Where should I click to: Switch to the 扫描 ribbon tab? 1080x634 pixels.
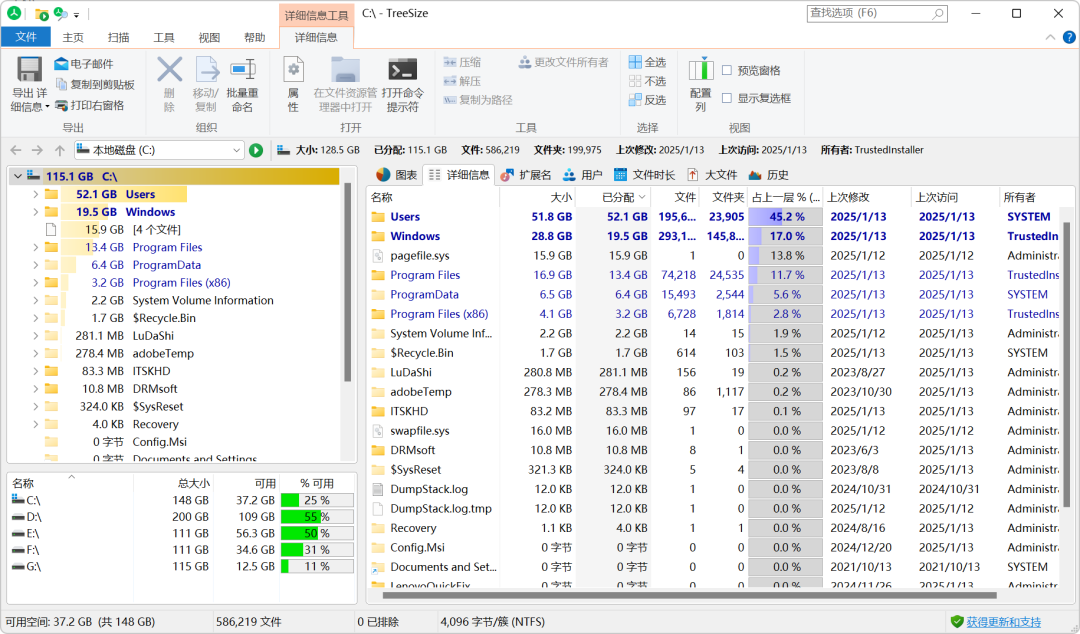pyautogui.click(x=118, y=37)
